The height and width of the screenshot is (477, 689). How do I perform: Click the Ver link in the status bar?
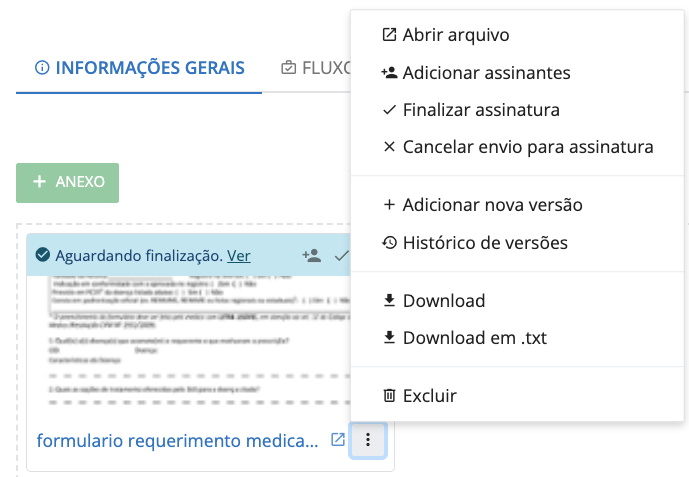[x=239, y=256]
